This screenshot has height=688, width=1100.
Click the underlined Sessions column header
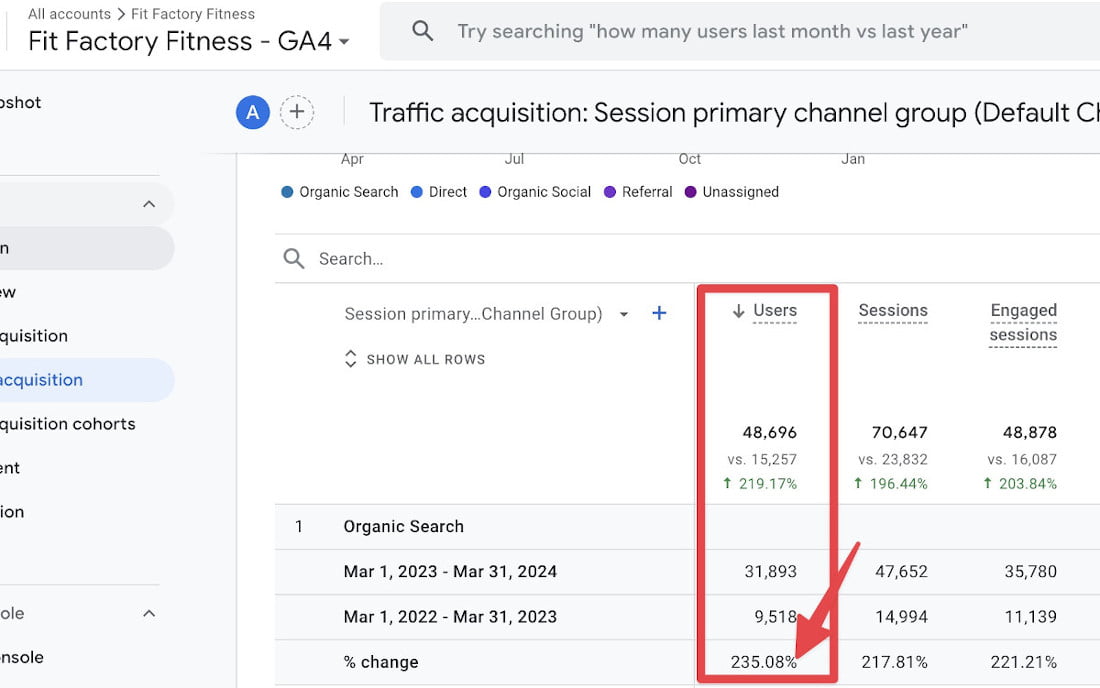tap(893, 311)
